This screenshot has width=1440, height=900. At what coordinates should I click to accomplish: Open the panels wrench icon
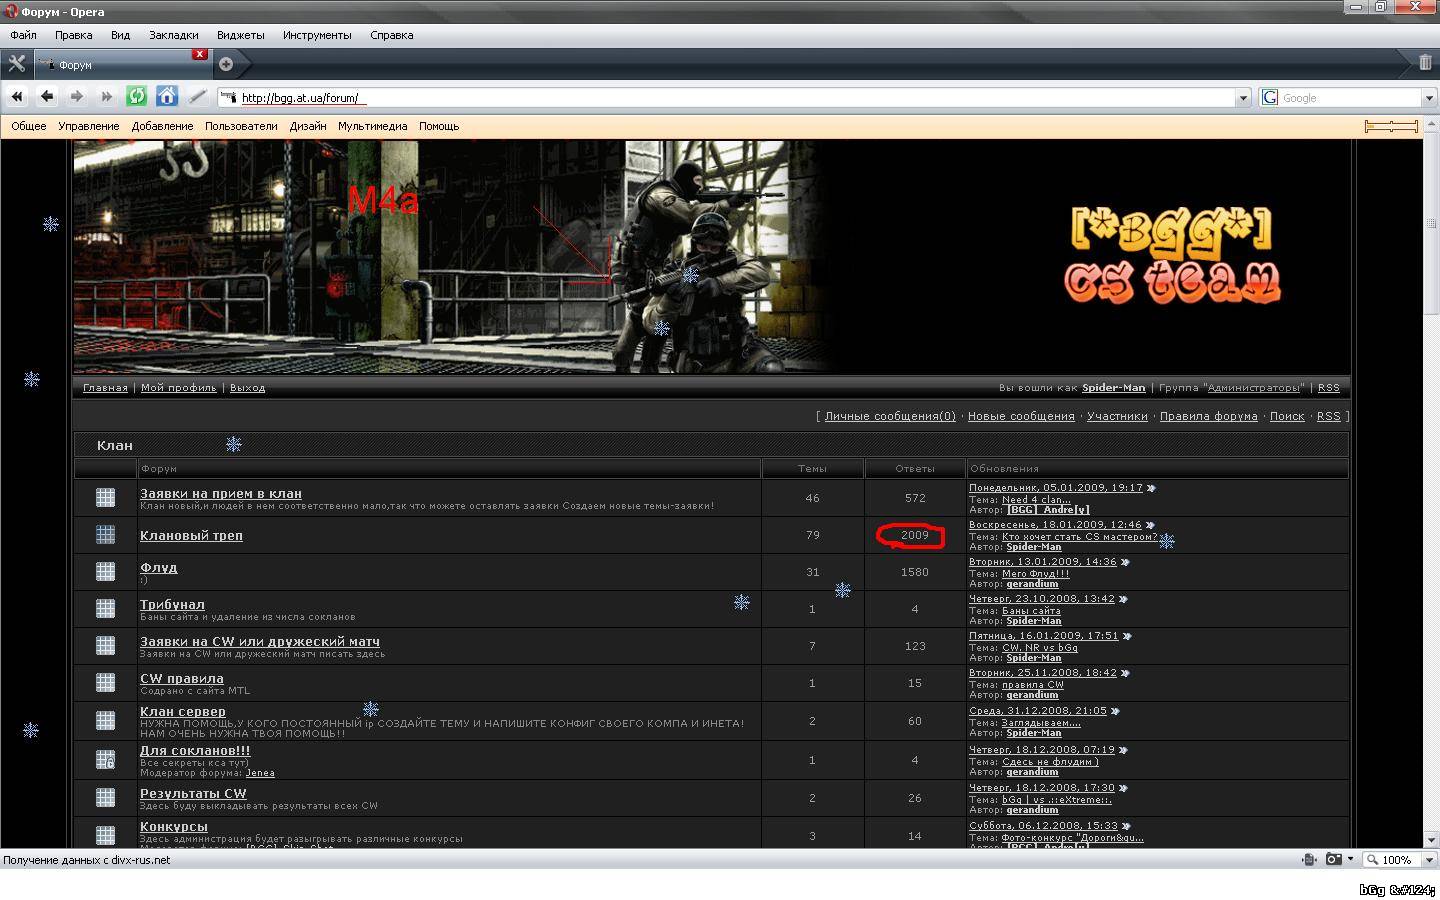(16, 63)
